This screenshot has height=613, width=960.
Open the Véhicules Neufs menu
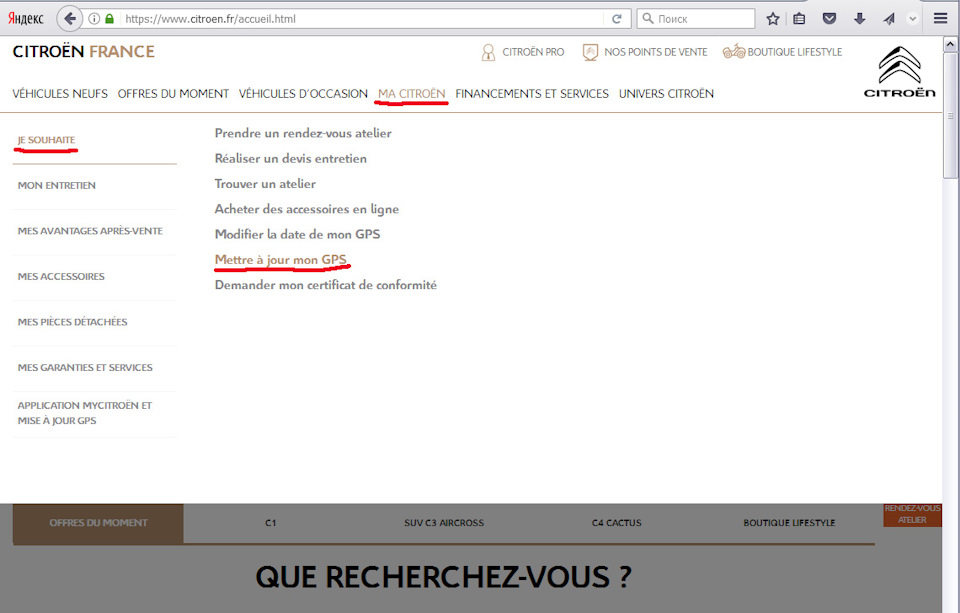tap(60, 94)
